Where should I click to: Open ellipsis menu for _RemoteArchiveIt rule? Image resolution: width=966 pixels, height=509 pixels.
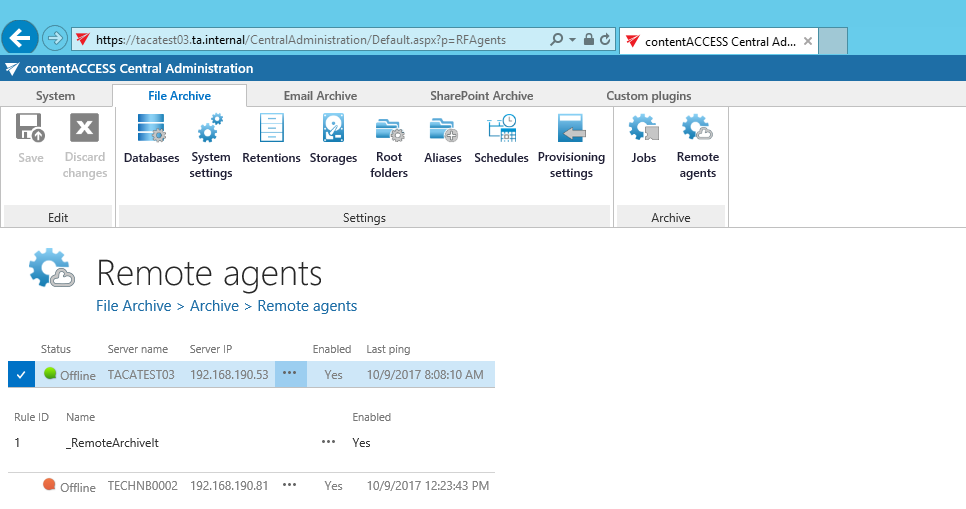click(x=328, y=442)
